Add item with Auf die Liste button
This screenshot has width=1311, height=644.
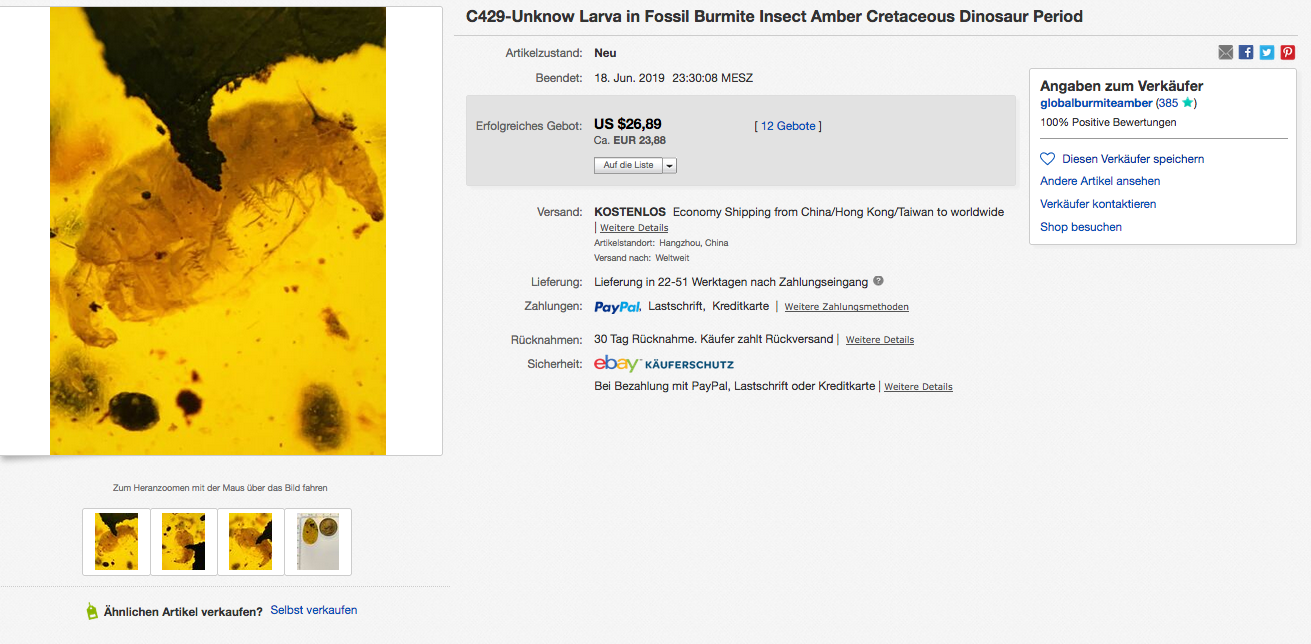pyautogui.click(x=629, y=165)
